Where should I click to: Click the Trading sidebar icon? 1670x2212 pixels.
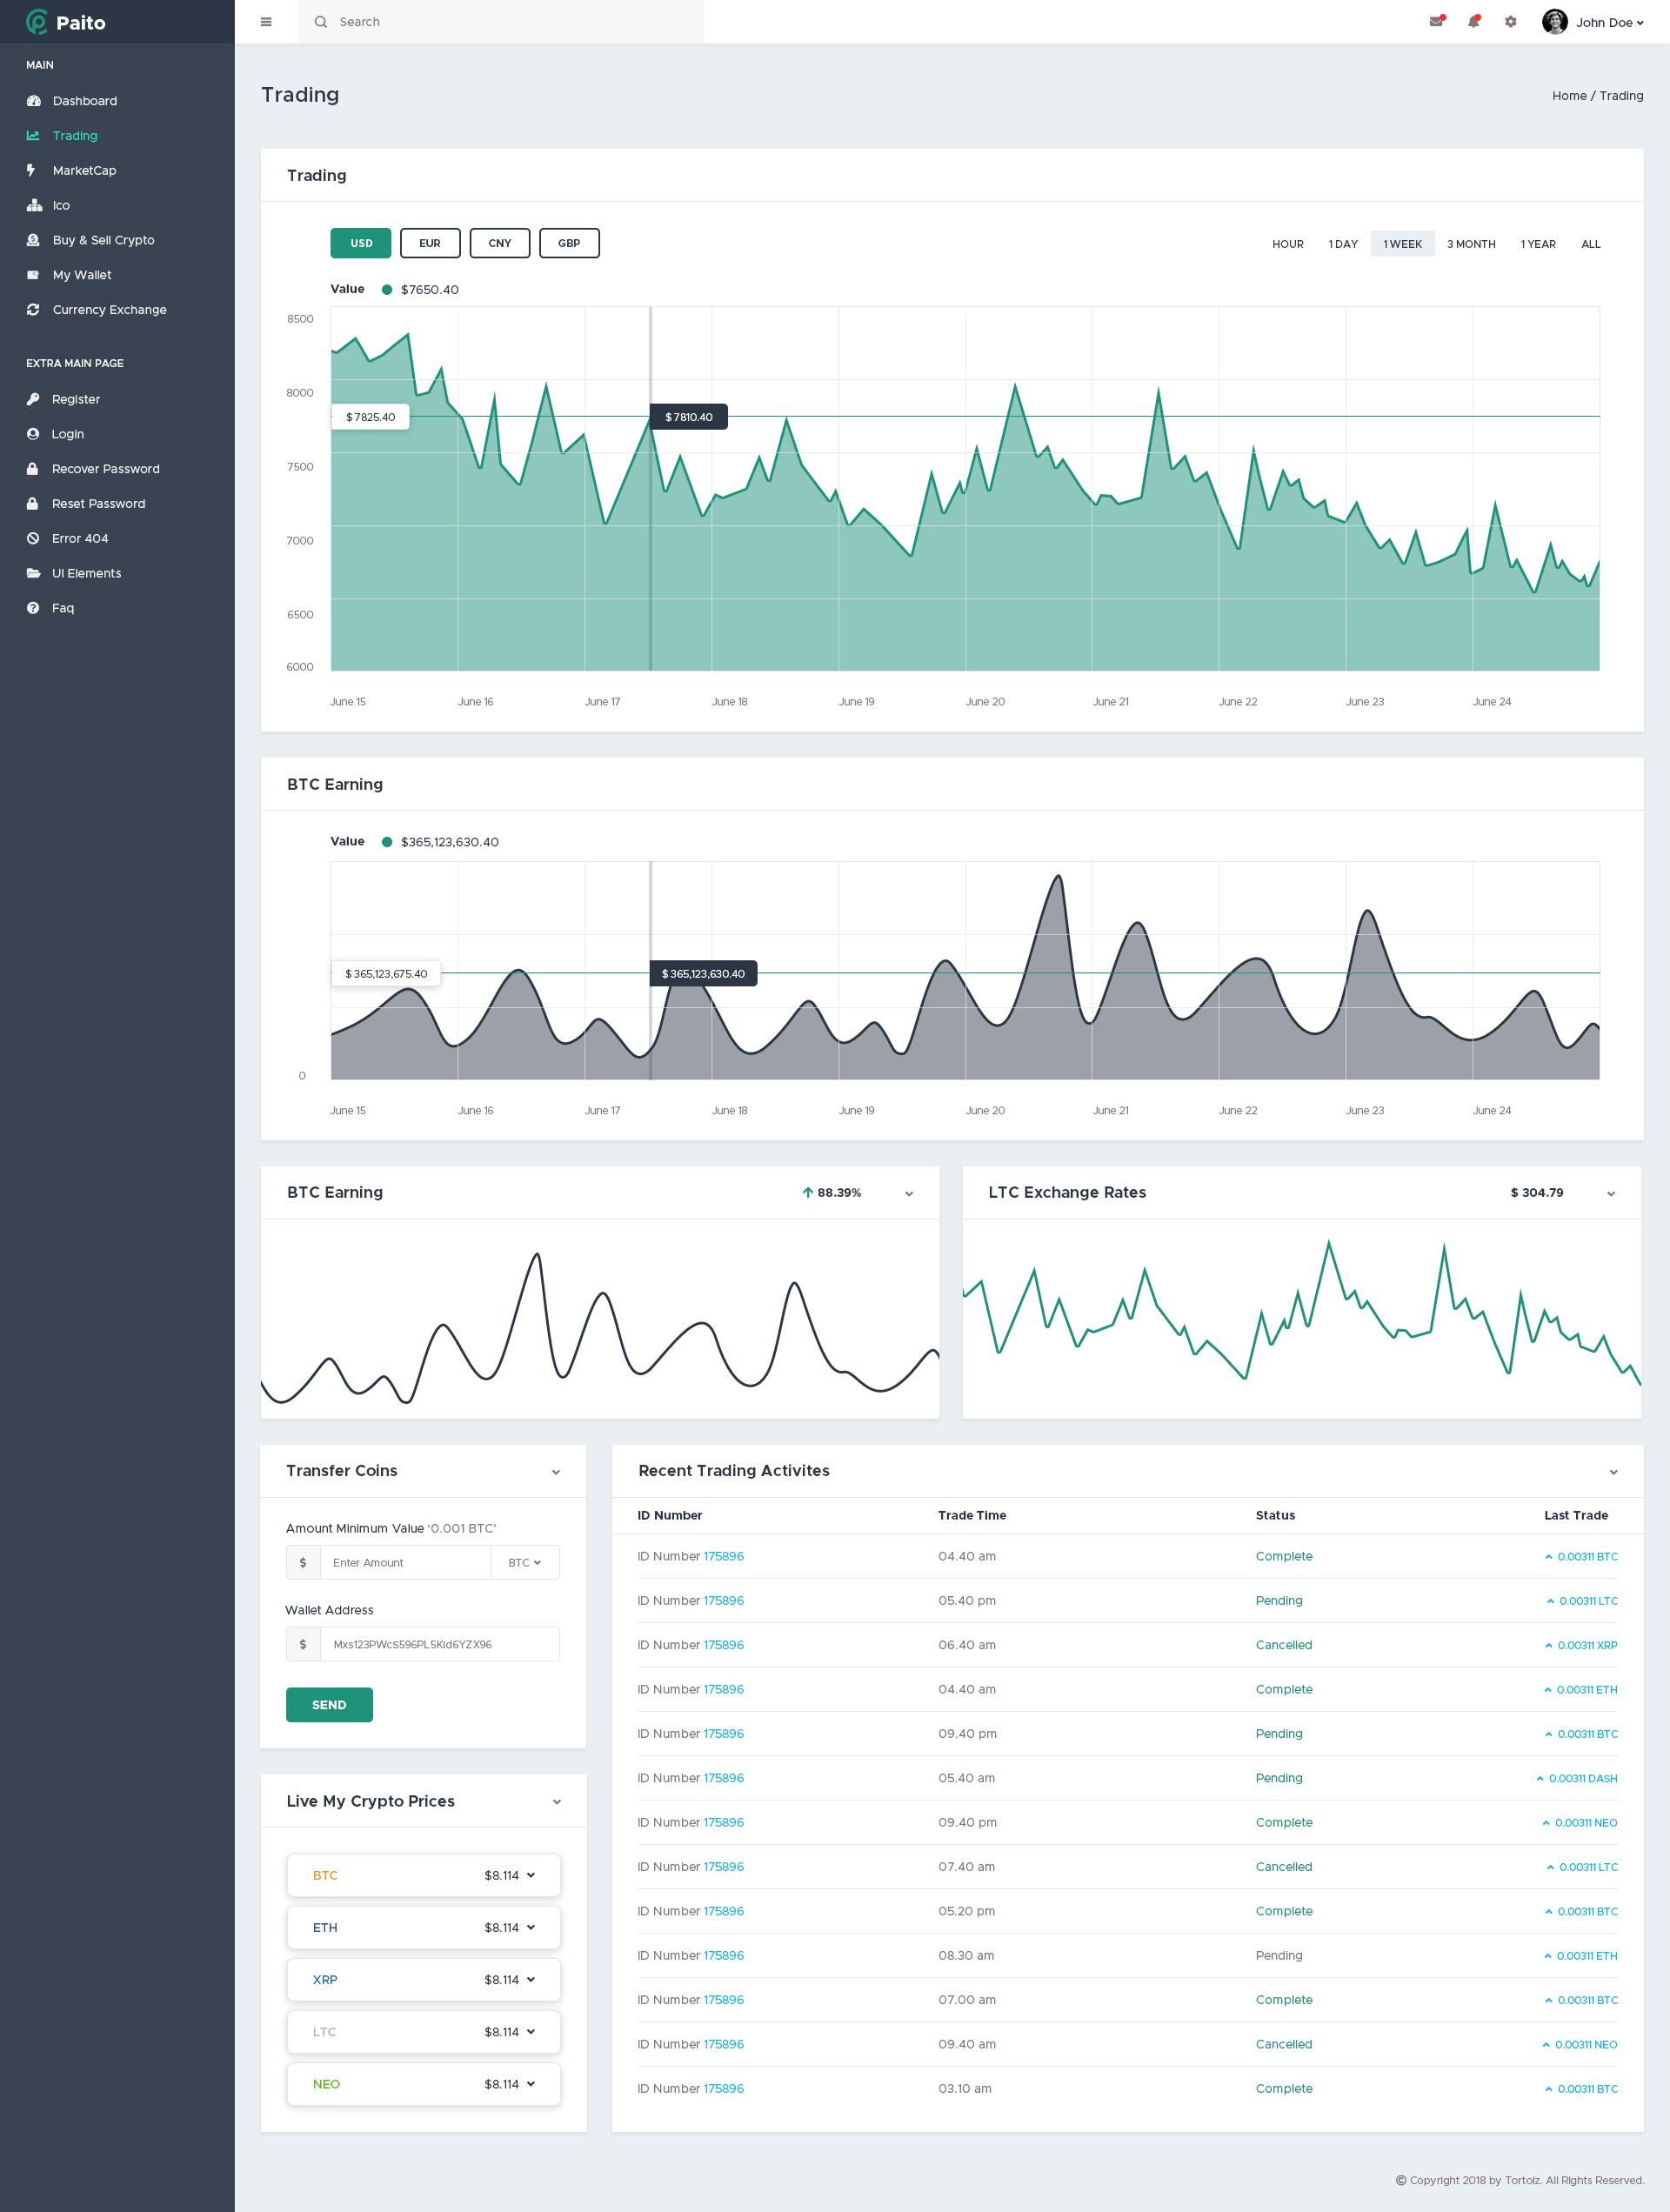click(33, 135)
